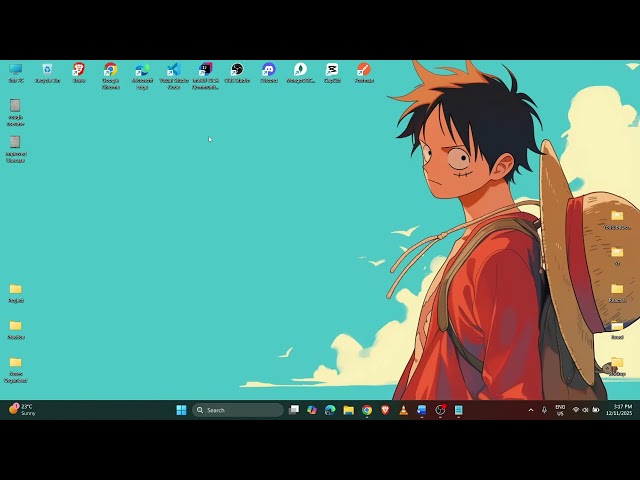This screenshot has height=480, width=640.
Task: Expand the hidden system tray icons chevron
Action: coord(531,410)
